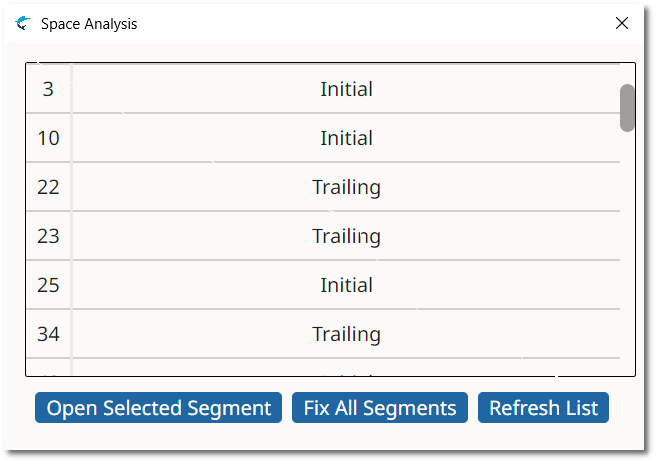Viewport: 656px width, 462px height.
Task: Select segment number 34 cell
Action: click(x=48, y=334)
